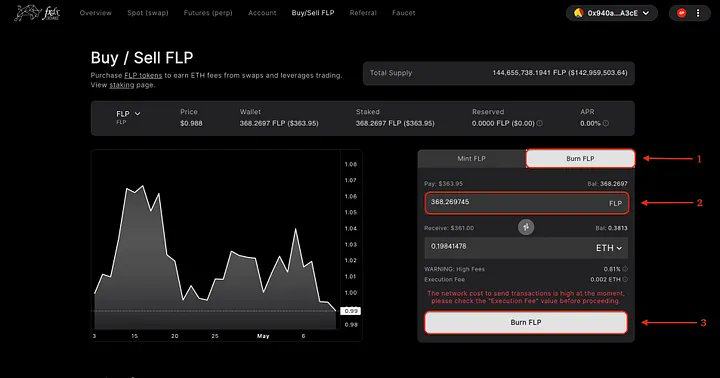Viewport: 720px width, 378px height.
Task: Click the Reserved 0.0000 FLP value
Action: [503, 123]
